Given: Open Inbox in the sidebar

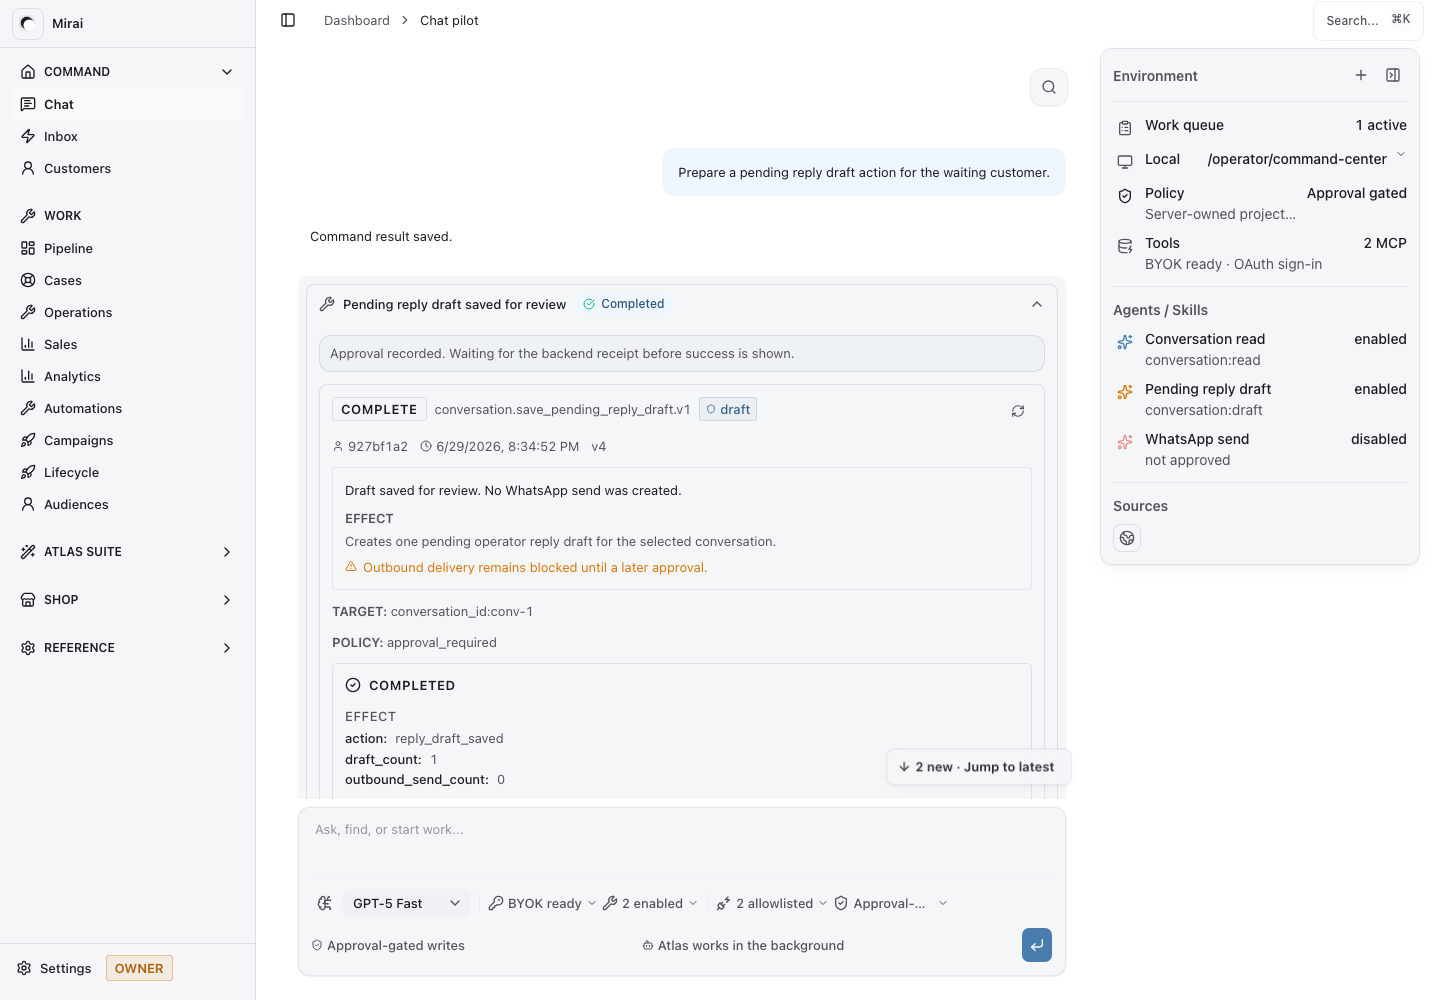Looking at the screenshot, I should (129, 136).
